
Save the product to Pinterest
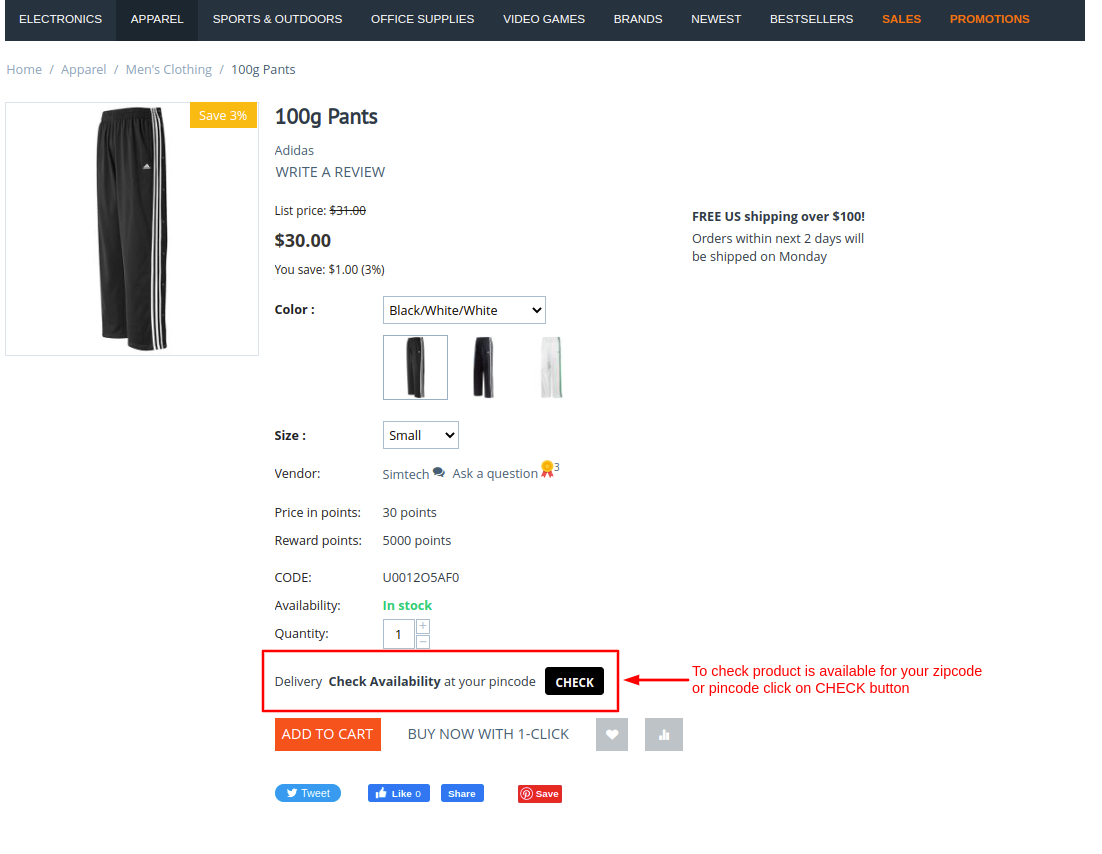coord(540,794)
